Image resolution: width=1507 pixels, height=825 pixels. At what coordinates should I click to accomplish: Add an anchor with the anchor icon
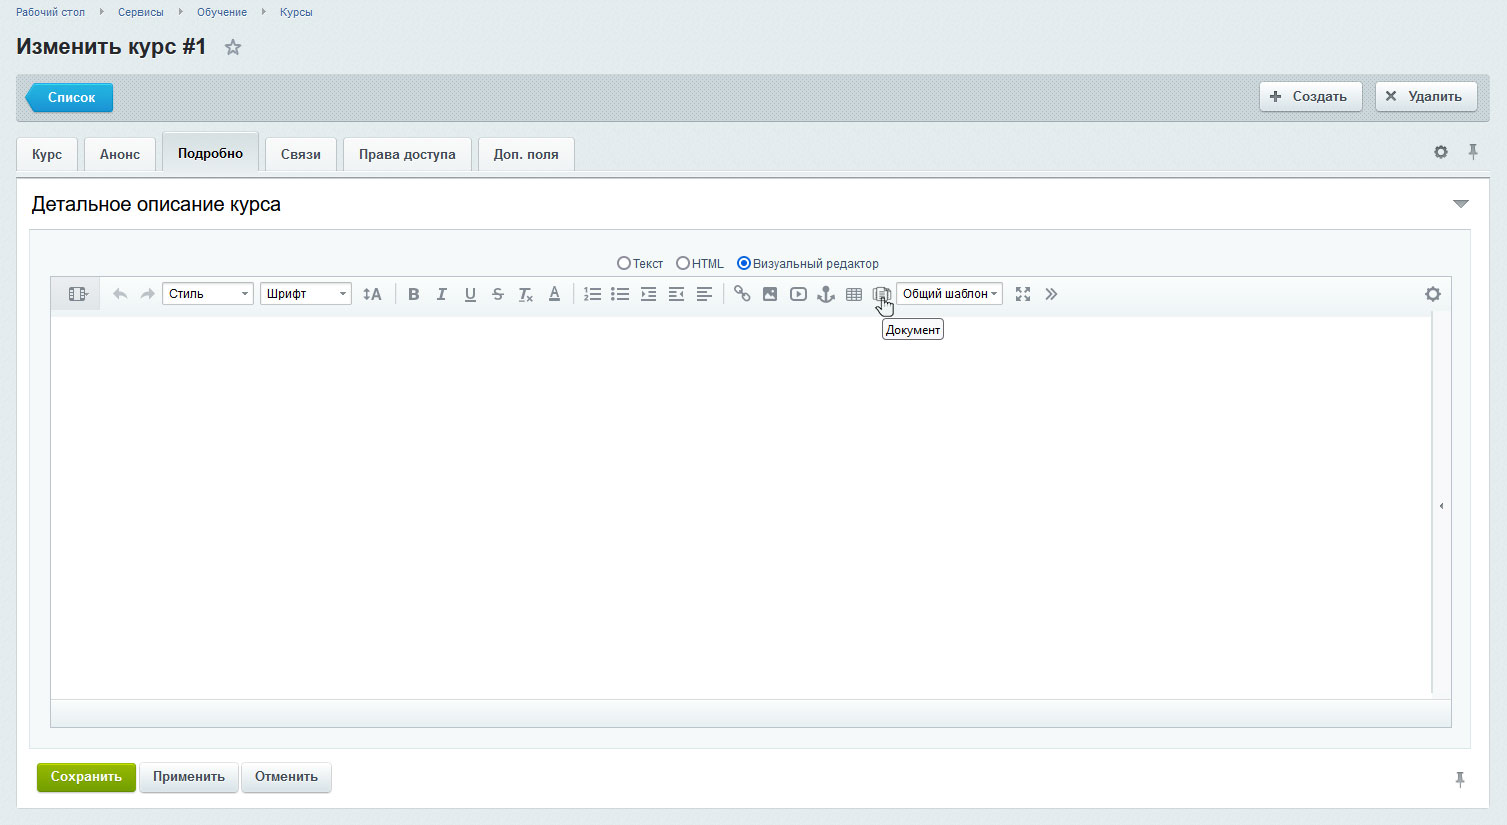click(x=826, y=294)
